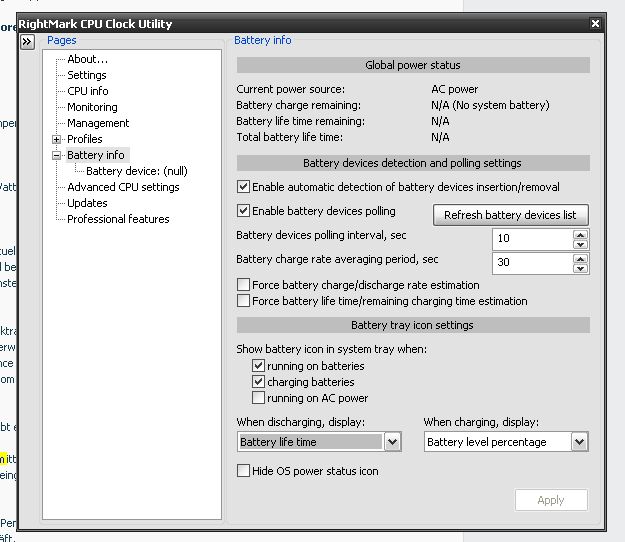Increase battery polling interval value
Image resolution: width=625 pixels, height=542 pixels.
(x=580, y=234)
